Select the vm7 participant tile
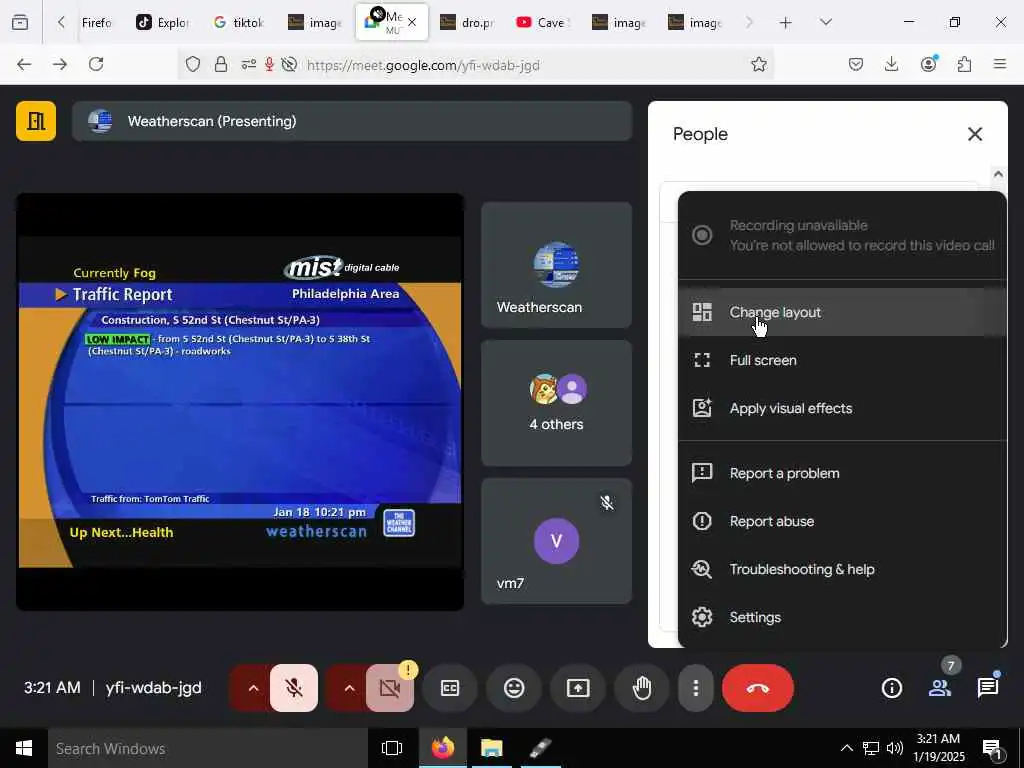 556,541
